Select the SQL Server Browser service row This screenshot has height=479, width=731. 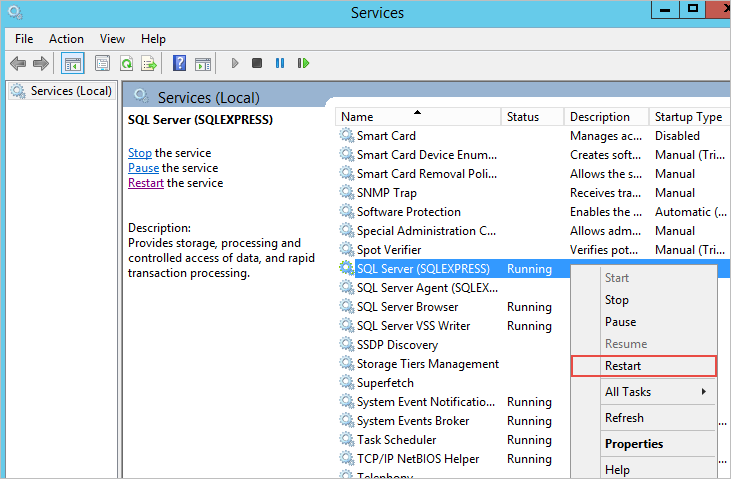407,307
